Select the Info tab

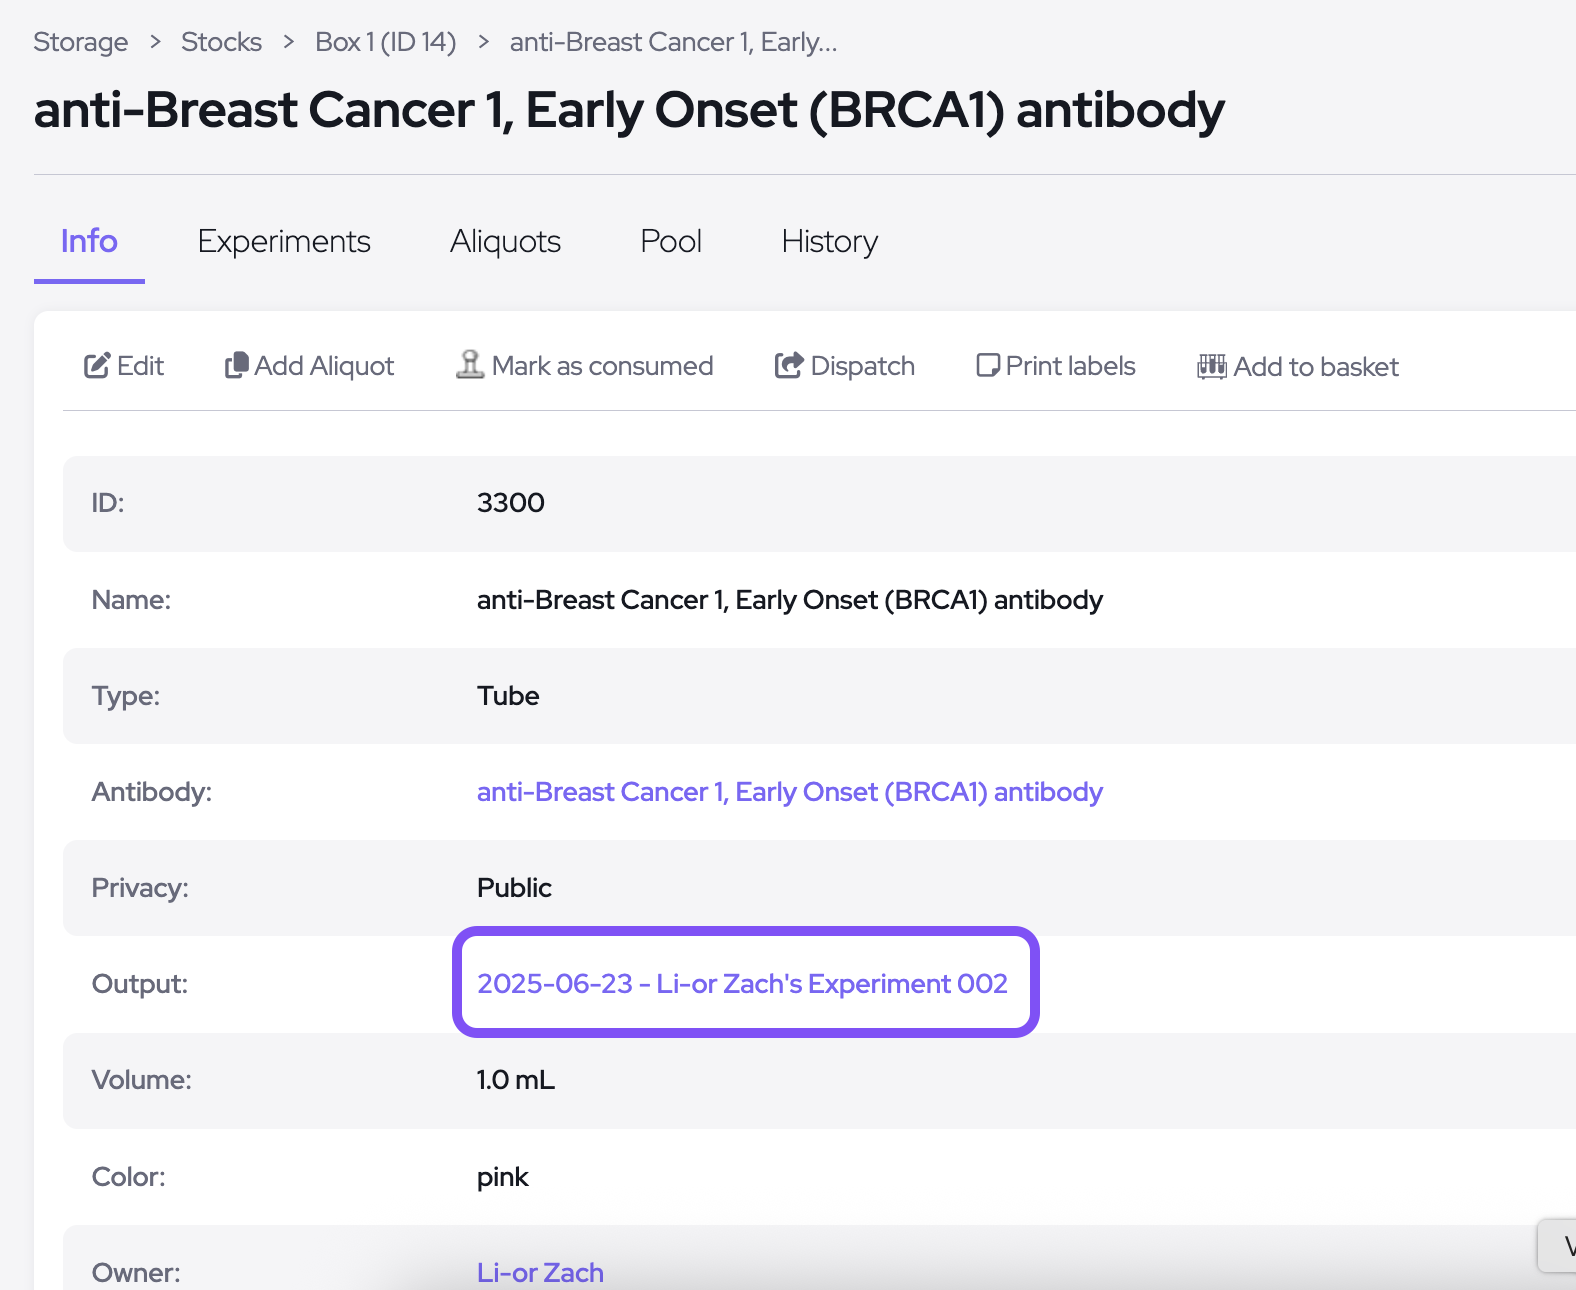point(89,242)
